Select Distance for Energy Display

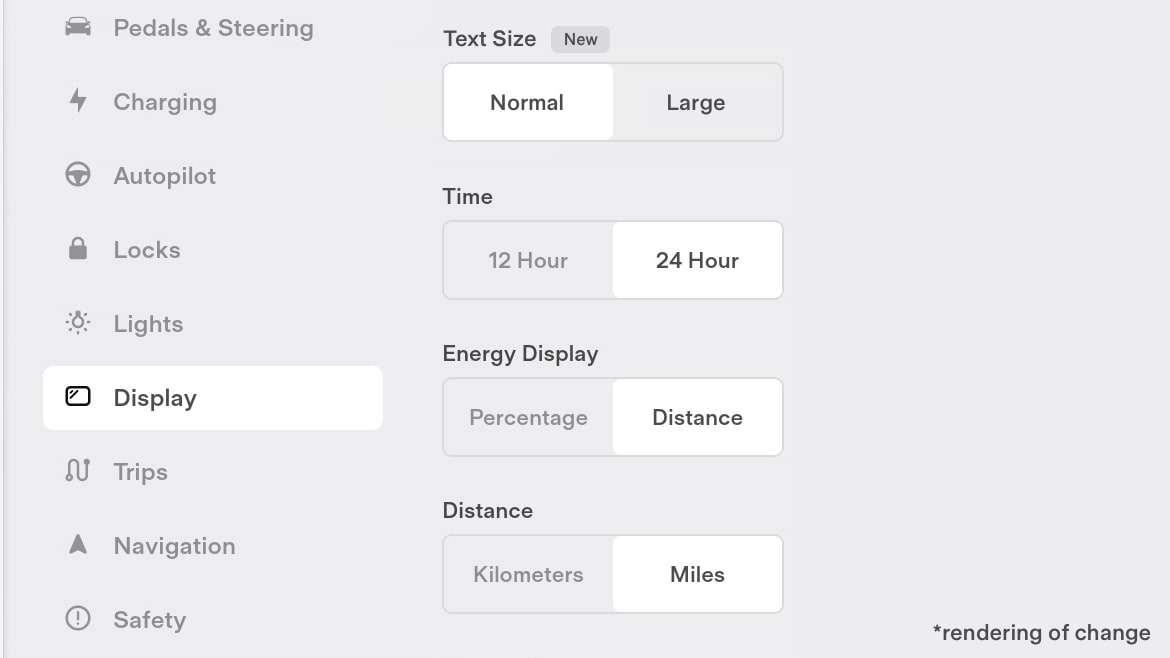(697, 417)
